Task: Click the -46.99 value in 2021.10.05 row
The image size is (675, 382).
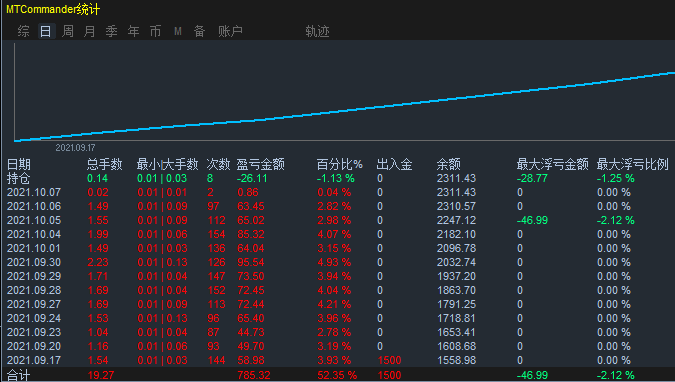Action: click(532, 221)
